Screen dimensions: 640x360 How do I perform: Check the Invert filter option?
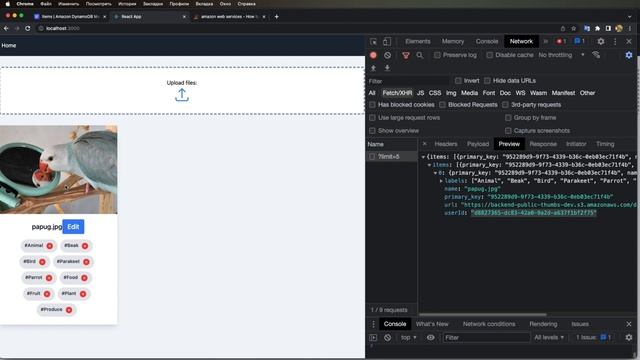pyautogui.click(x=458, y=81)
